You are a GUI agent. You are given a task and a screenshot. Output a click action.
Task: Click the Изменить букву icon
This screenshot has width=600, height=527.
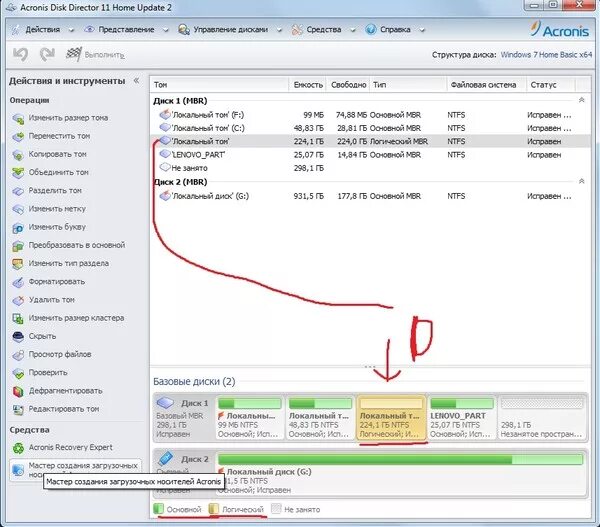coord(18,228)
